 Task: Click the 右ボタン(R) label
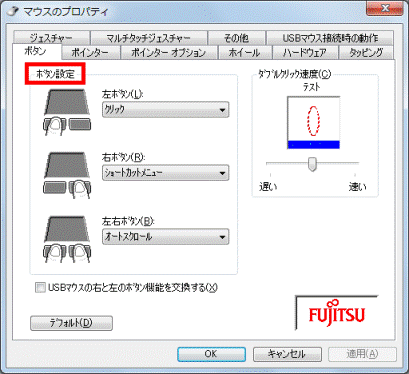click(x=123, y=157)
